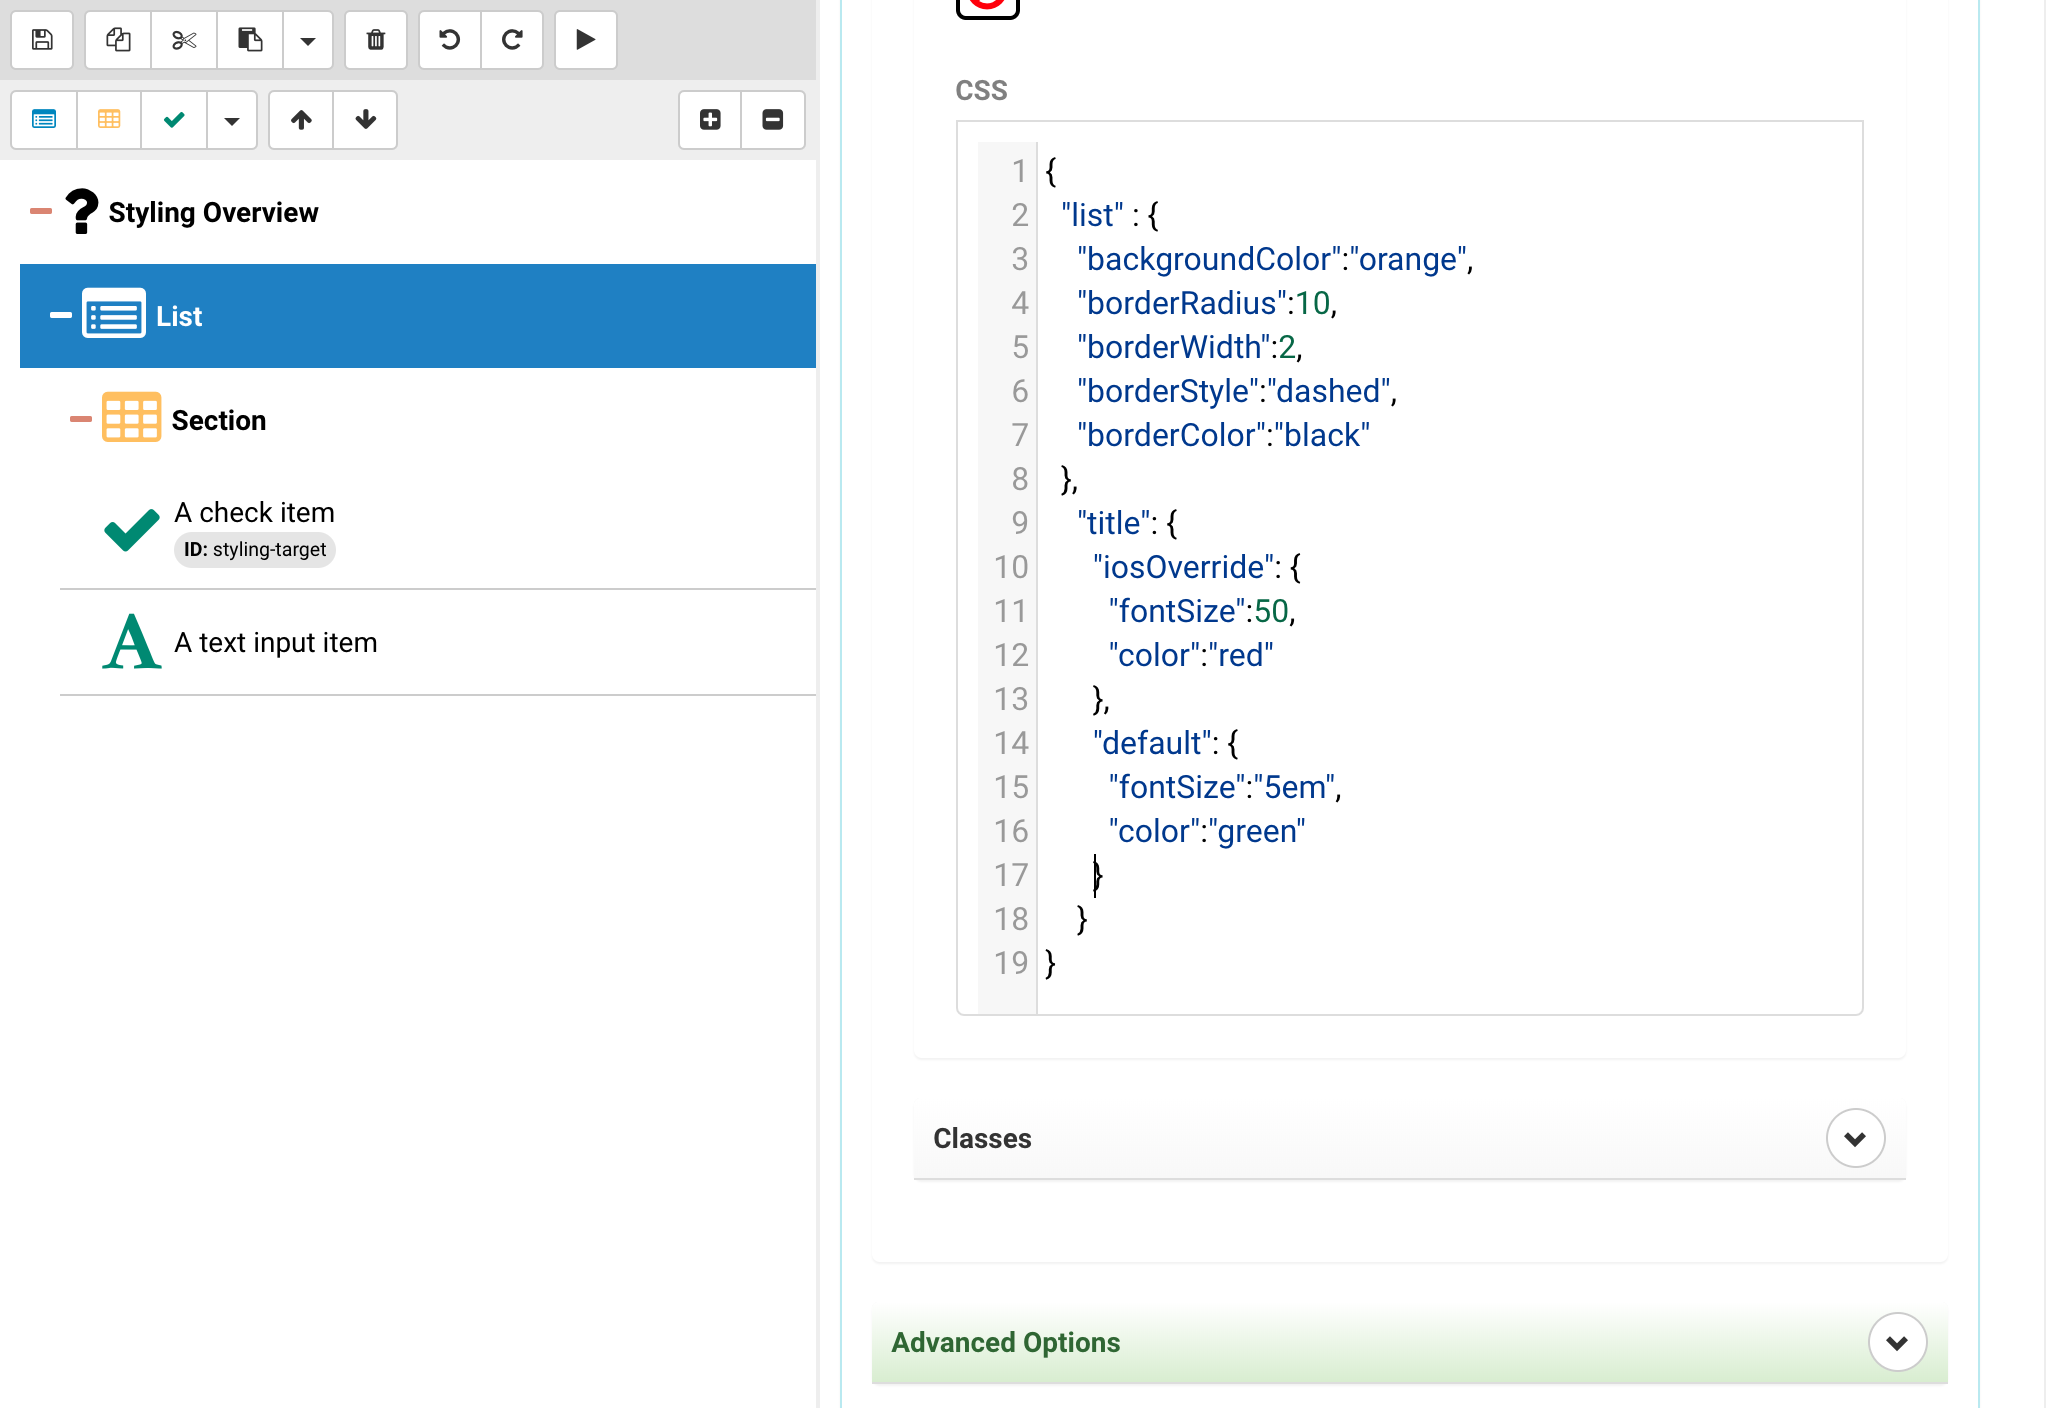Click the Copy icon
Viewport: 2046px width, 1408px height.
coord(118,40)
